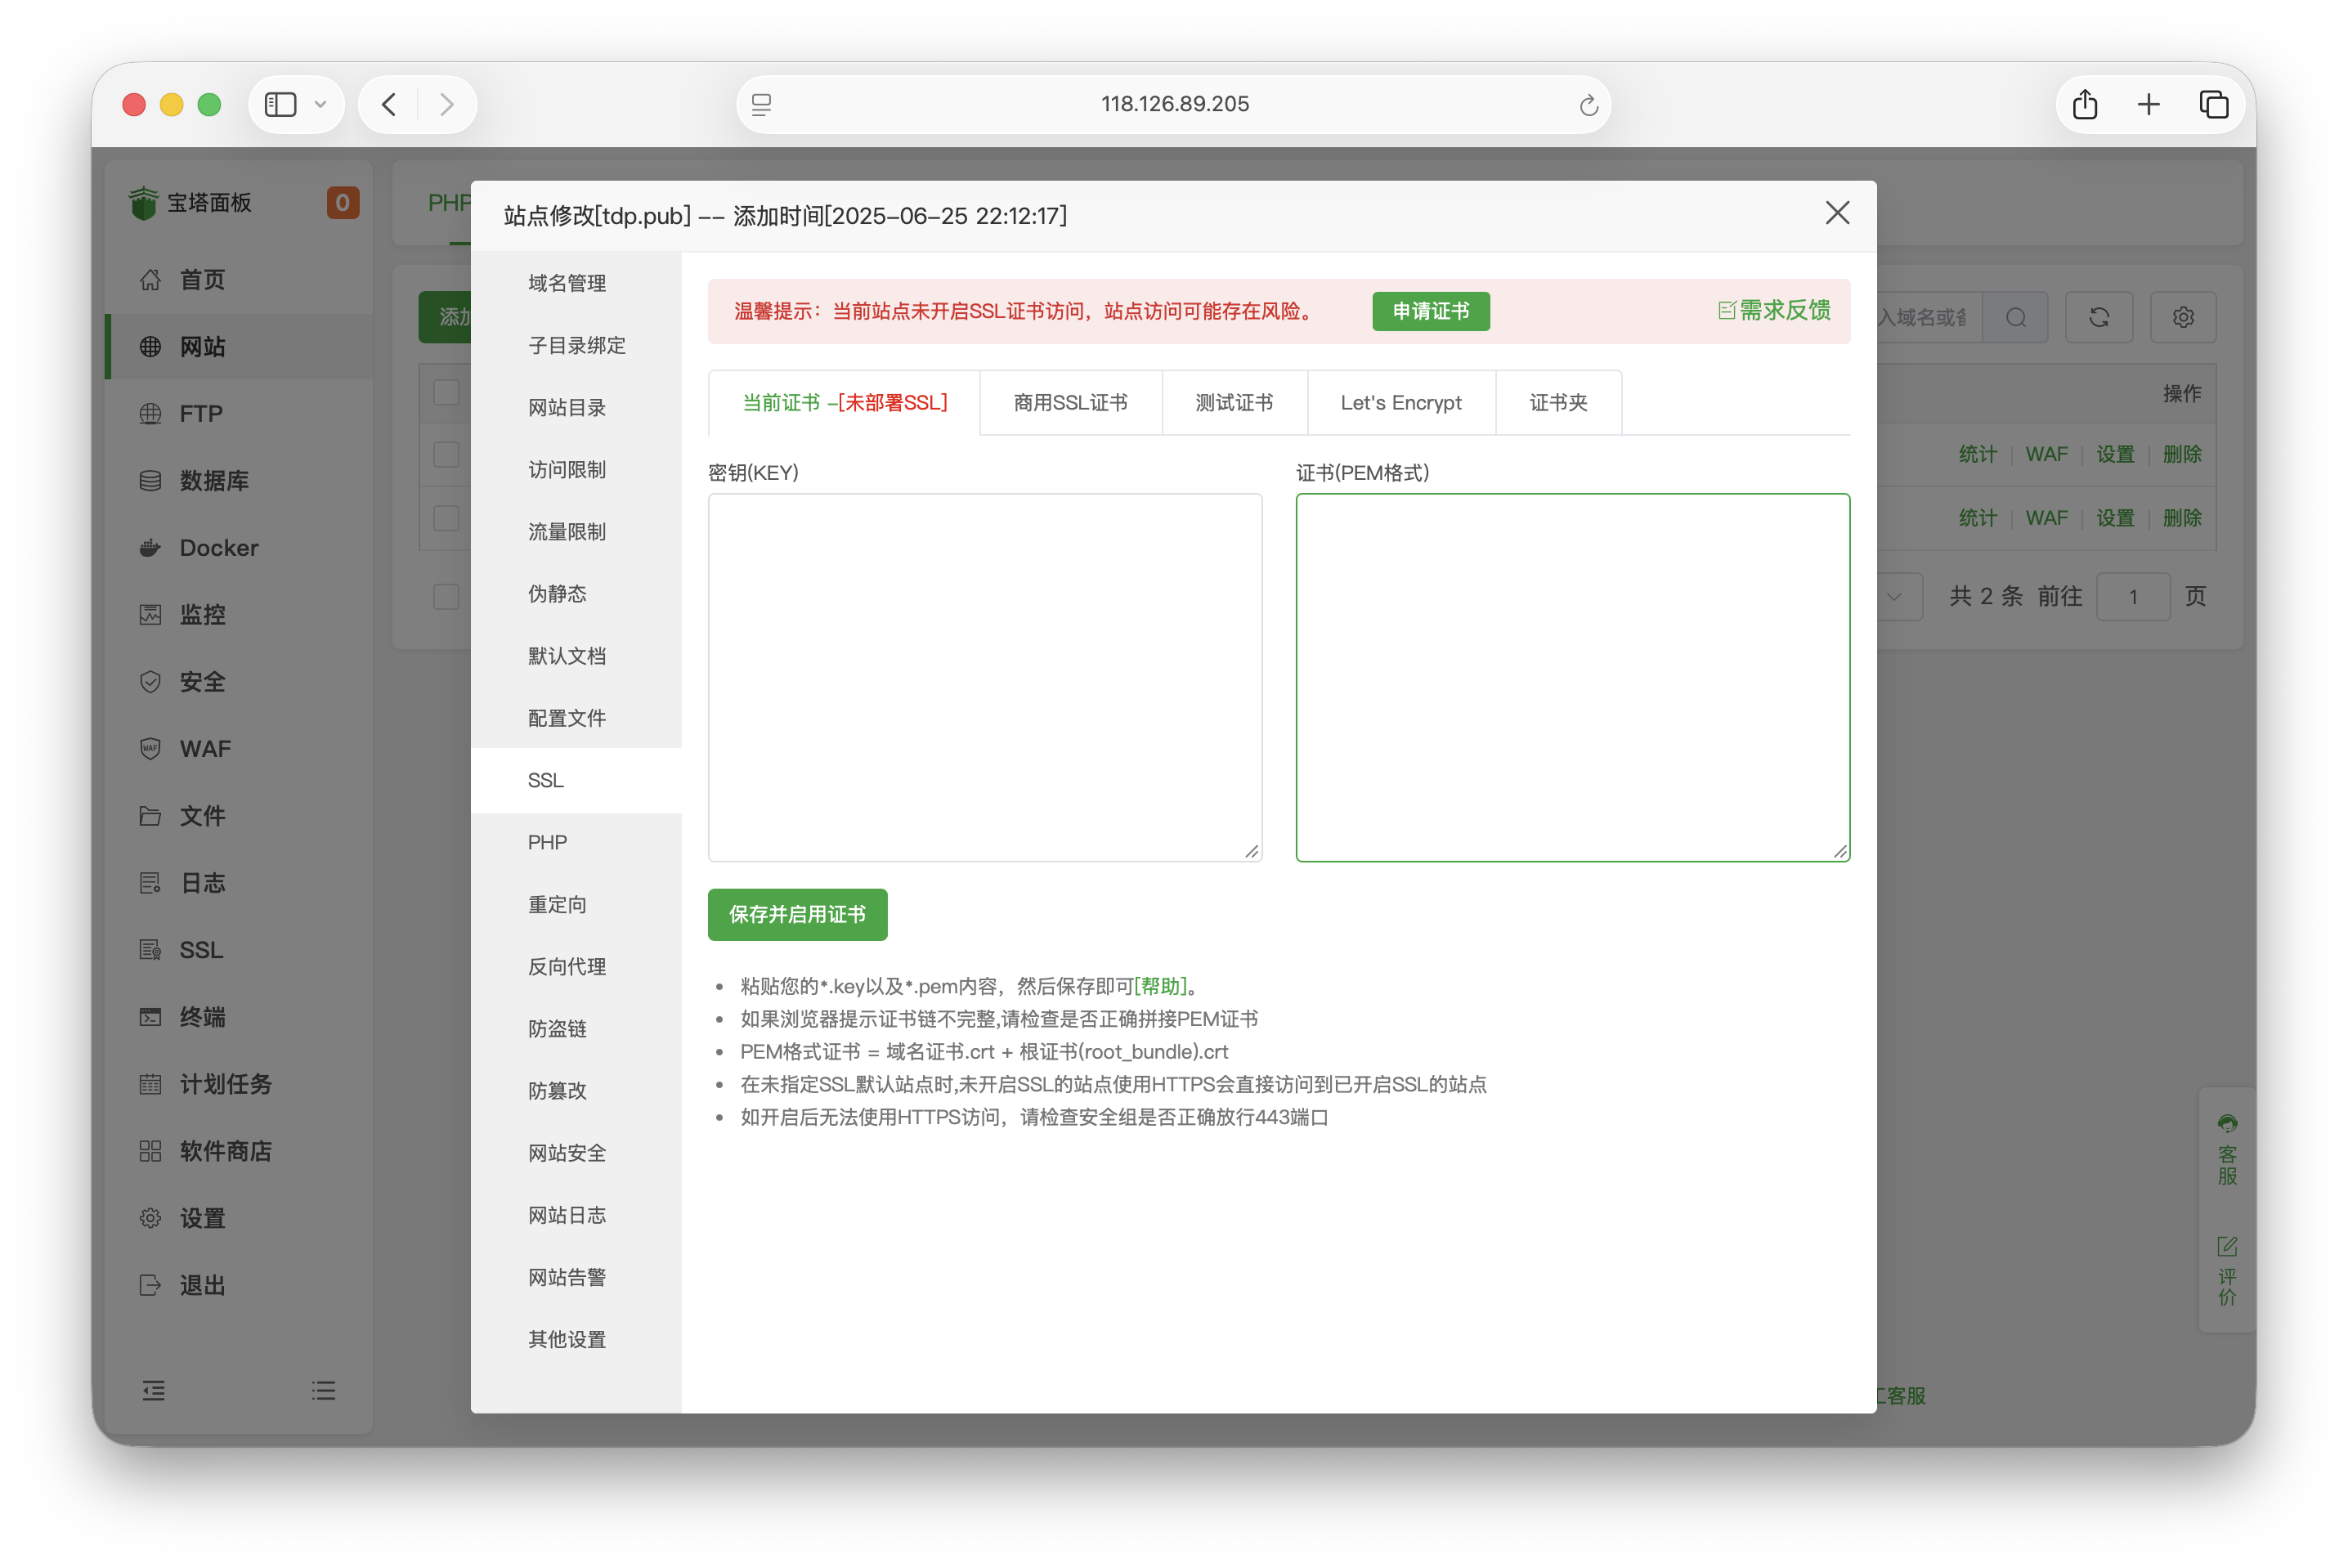The image size is (2348, 1568).
Task: Collapse the sidebar with the collapse icon
Action: pyautogui.click(x=154, y=1391)
